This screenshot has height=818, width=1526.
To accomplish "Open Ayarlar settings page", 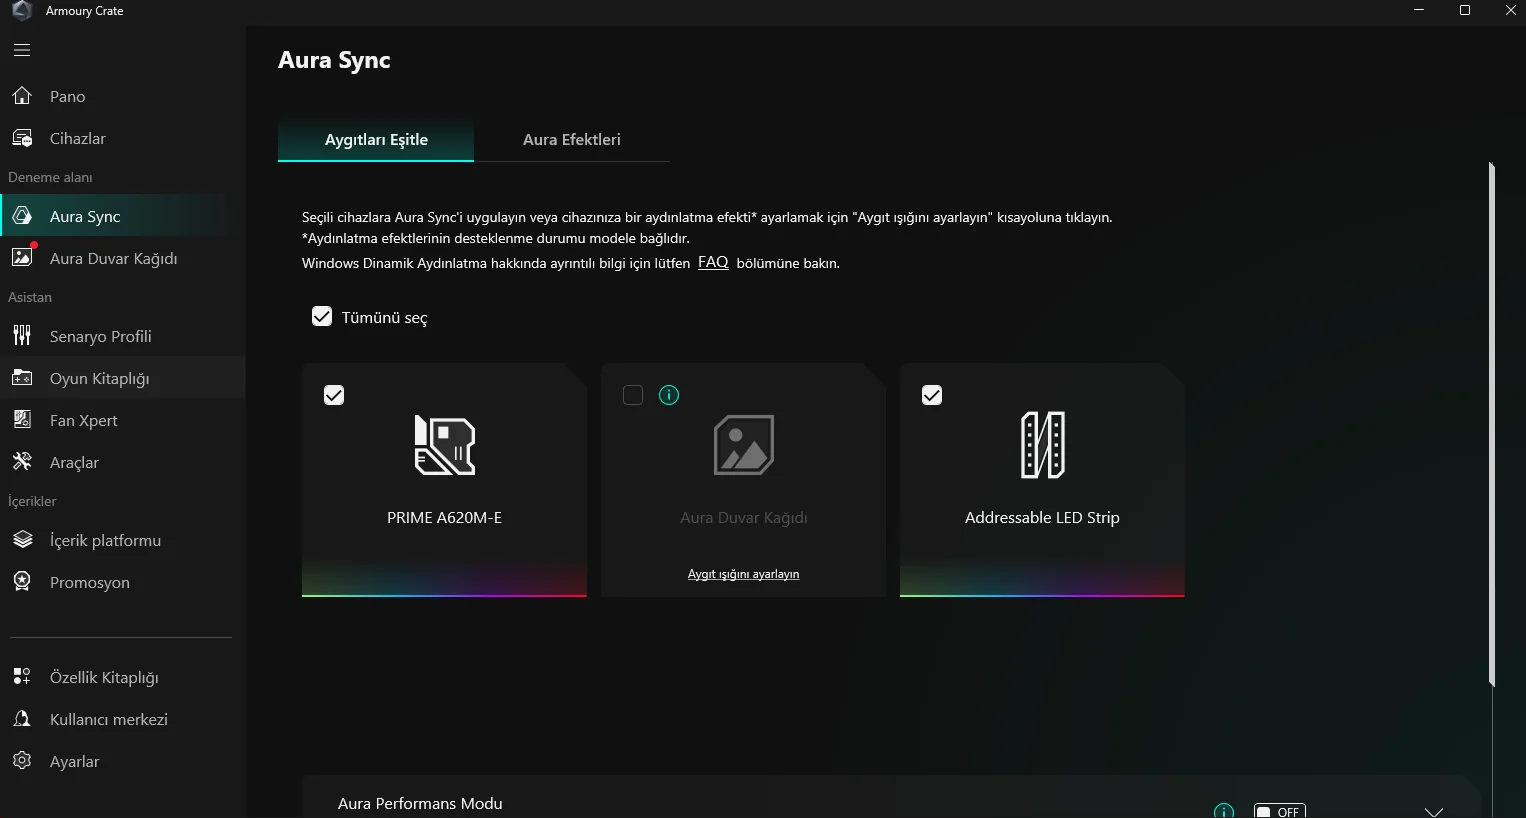I will [x=122, y=761].
